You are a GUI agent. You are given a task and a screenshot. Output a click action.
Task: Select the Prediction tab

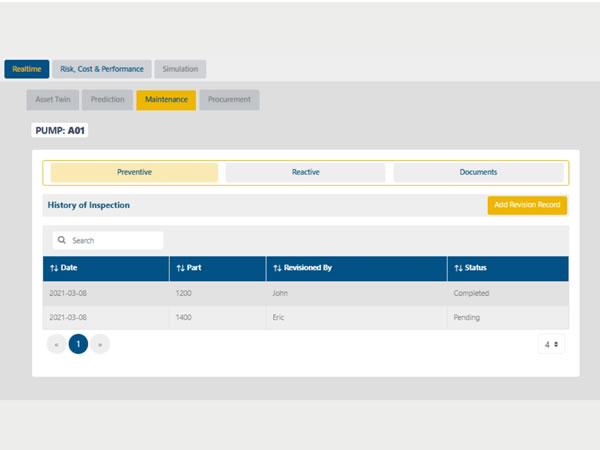coord(108,100)
